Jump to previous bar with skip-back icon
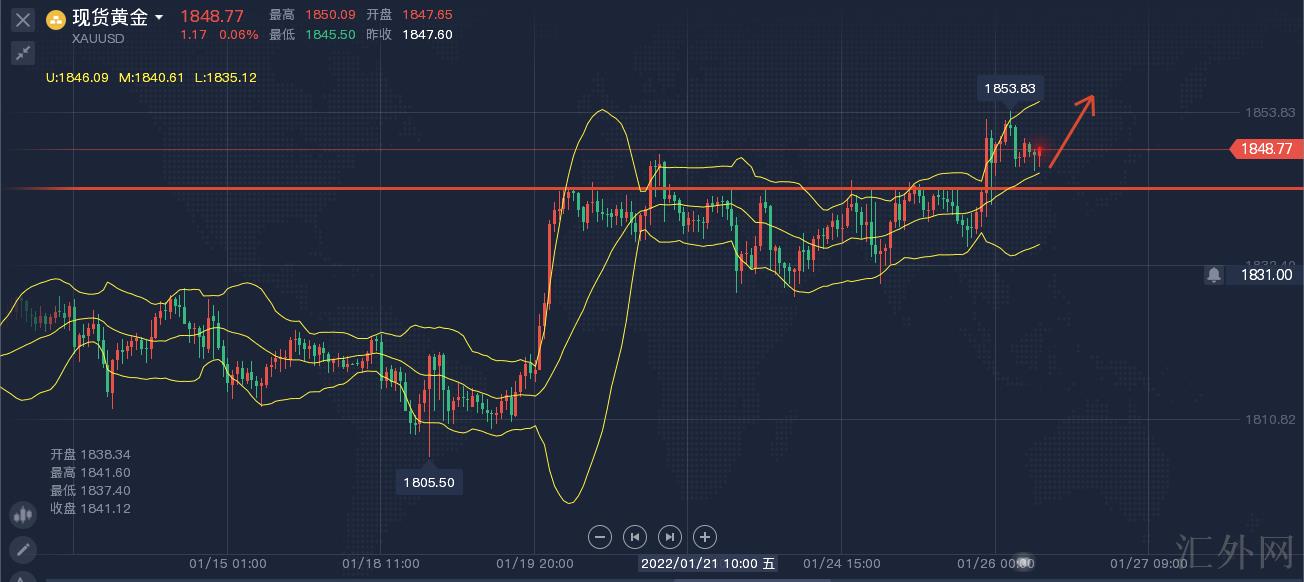The height and width of the screenshot is (582, 1304). point(635,537)
